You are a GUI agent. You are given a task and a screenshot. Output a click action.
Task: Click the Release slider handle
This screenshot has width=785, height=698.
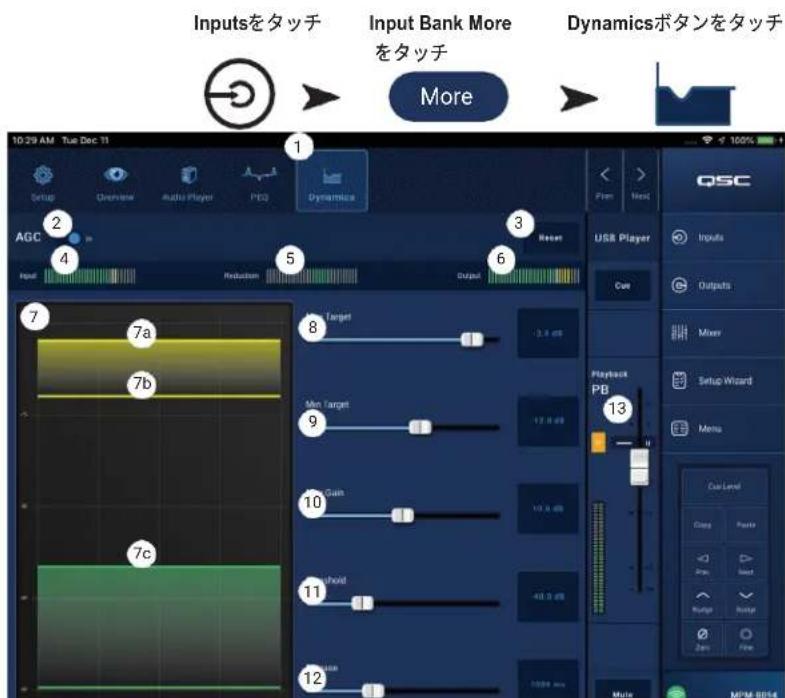pos(373,691)
